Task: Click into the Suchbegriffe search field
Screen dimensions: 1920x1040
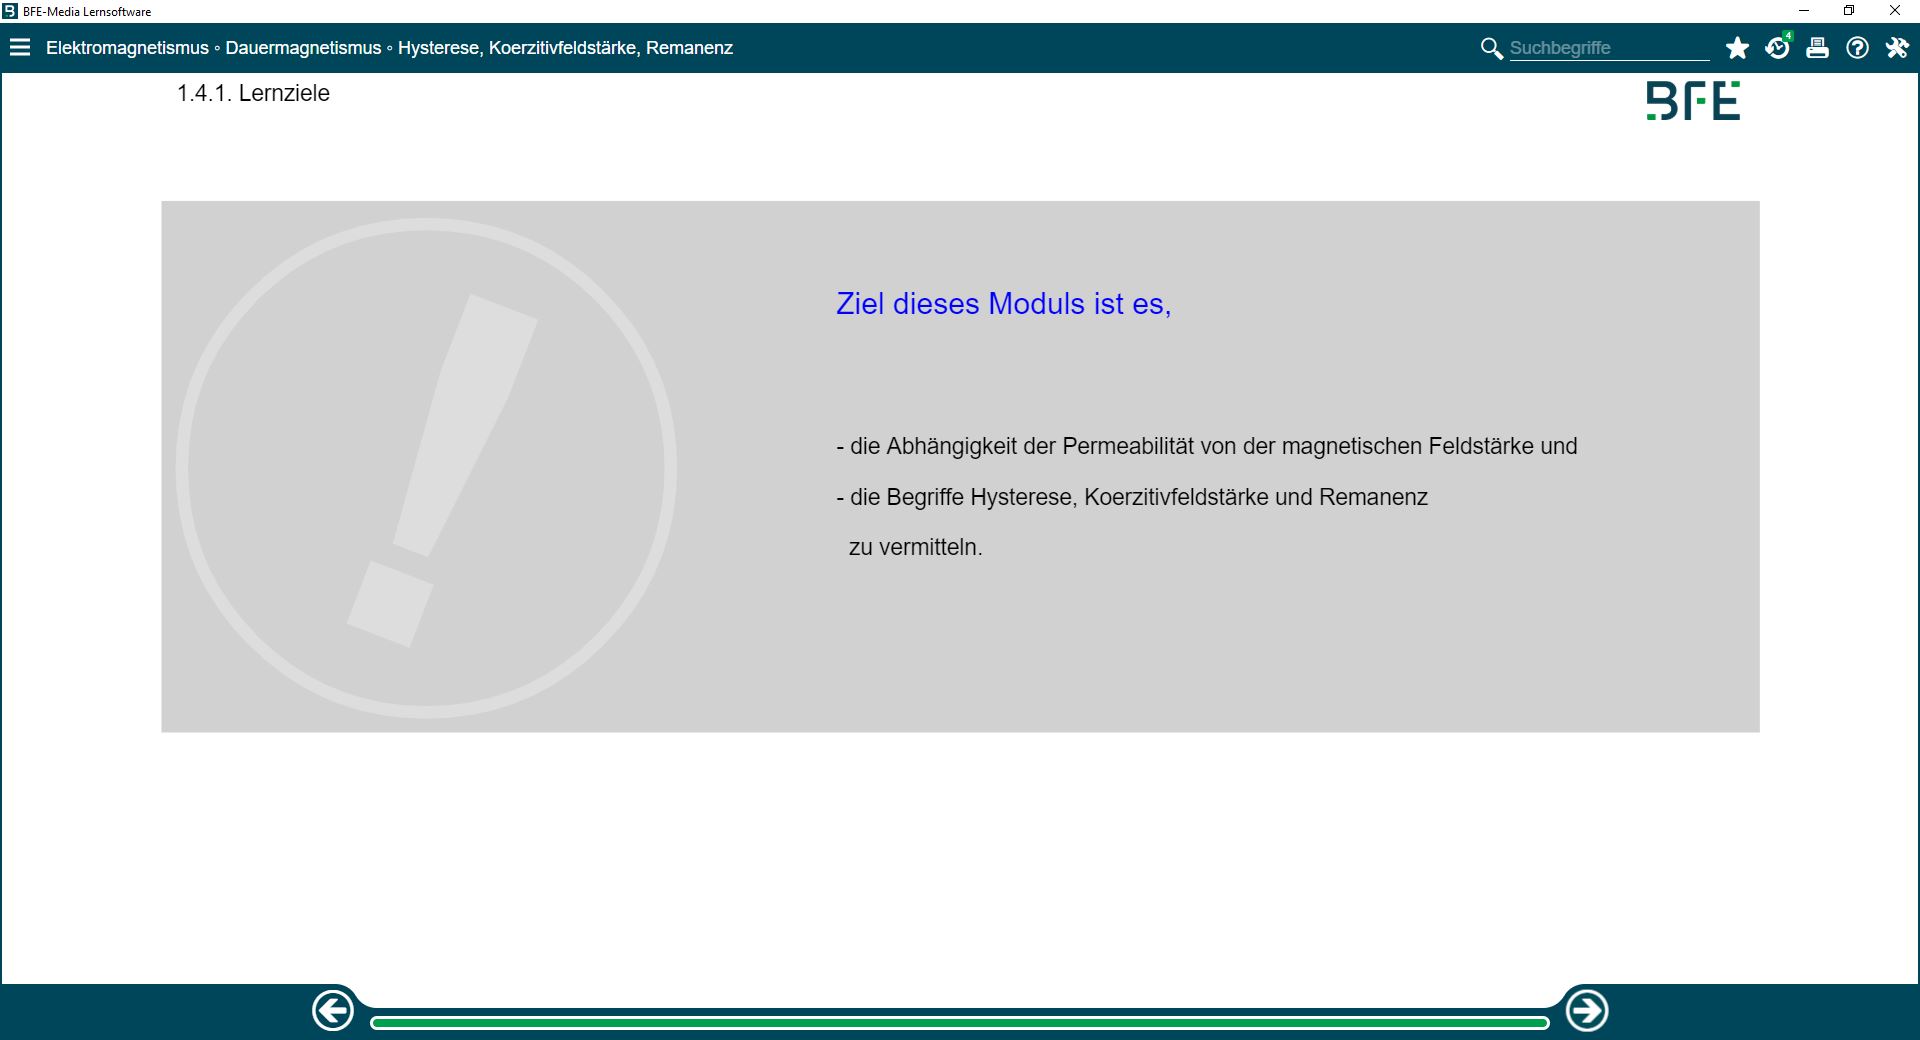Action: [x=1608, y=48]
